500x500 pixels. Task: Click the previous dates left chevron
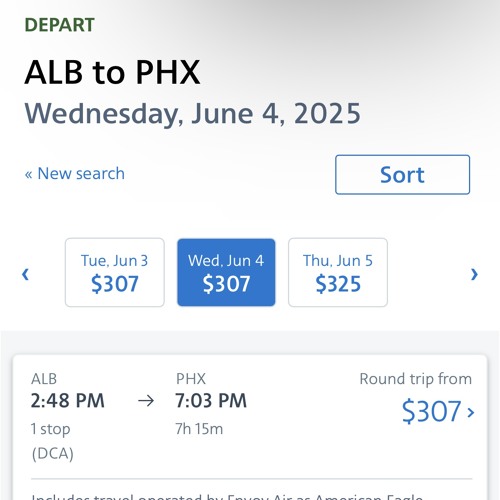tap(25, 274)
